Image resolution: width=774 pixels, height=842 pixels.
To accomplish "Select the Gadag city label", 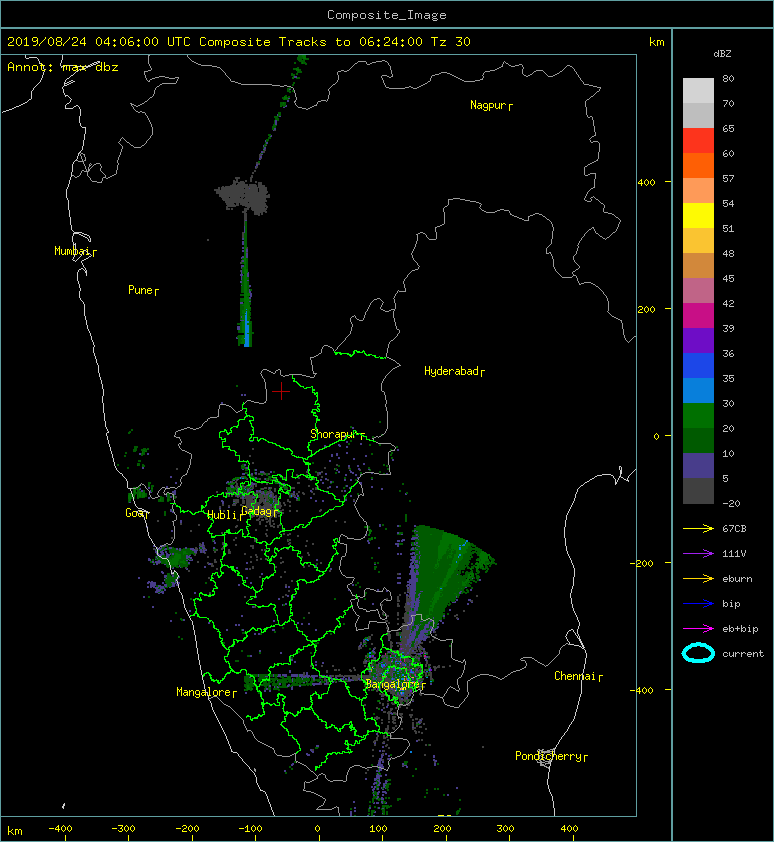I will pos(257,511).
